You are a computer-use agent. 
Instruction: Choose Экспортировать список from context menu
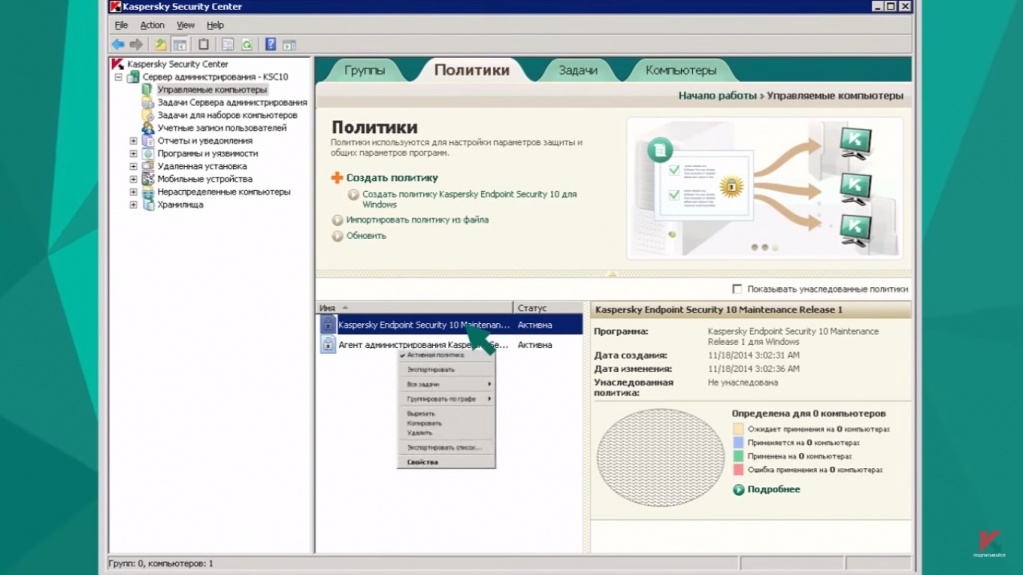coord(444,448)
